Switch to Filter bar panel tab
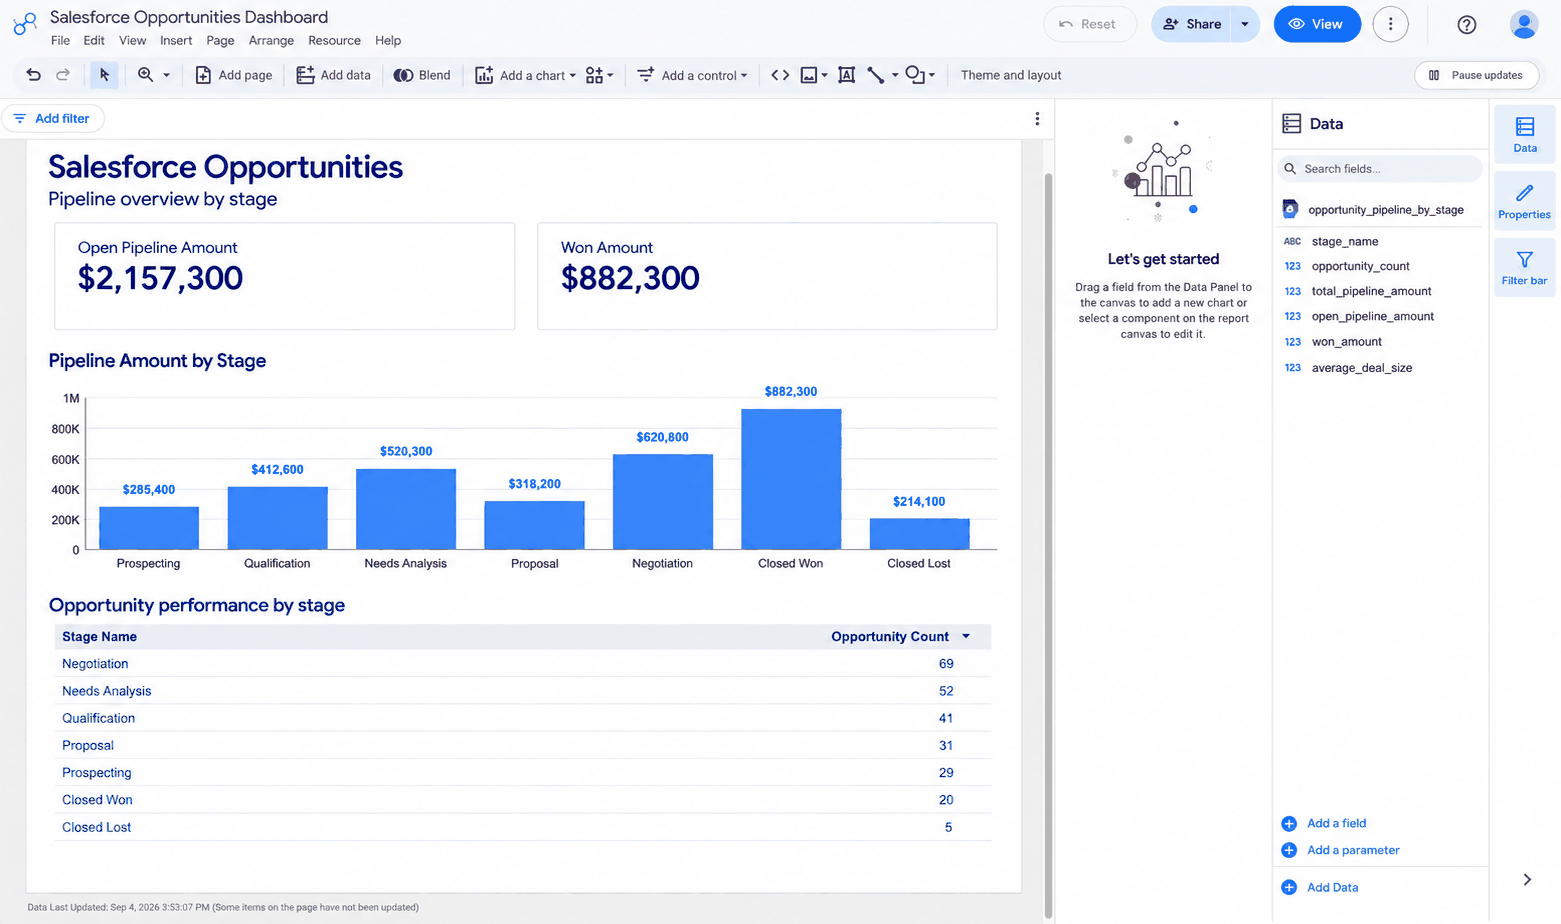This screenshot has height=924, width=1561. click(1525, 267)
